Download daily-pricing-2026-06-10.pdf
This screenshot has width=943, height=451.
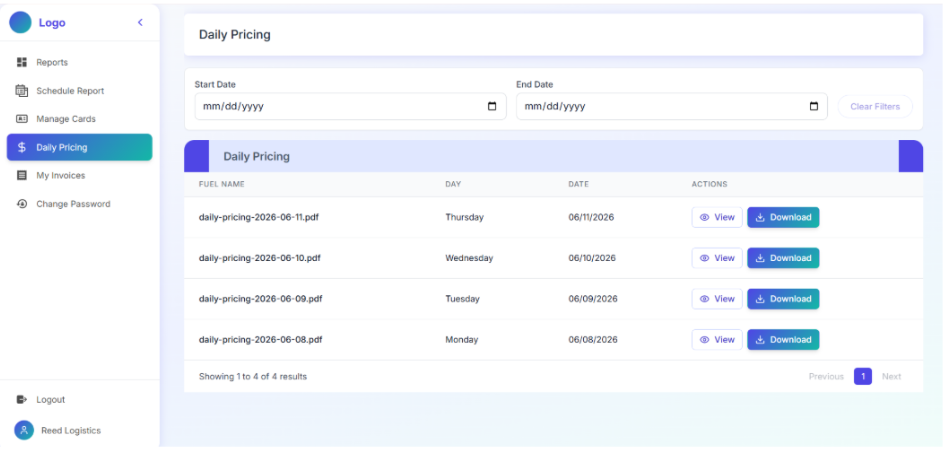(783, 258)
